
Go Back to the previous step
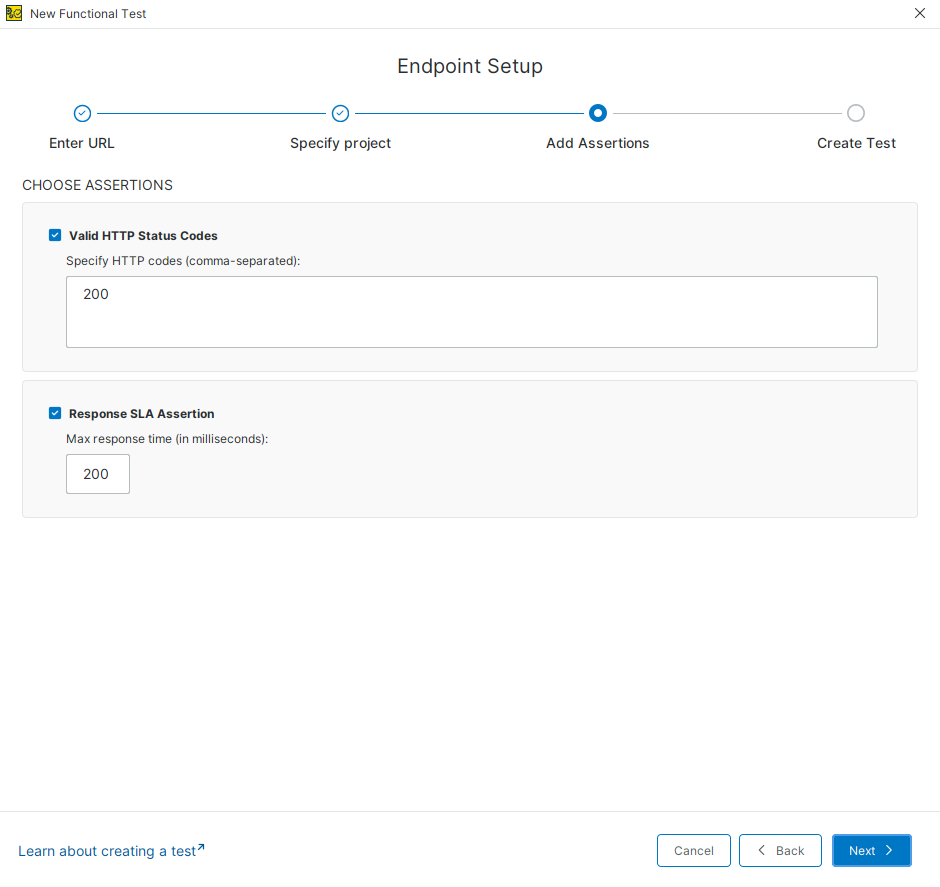780,850
